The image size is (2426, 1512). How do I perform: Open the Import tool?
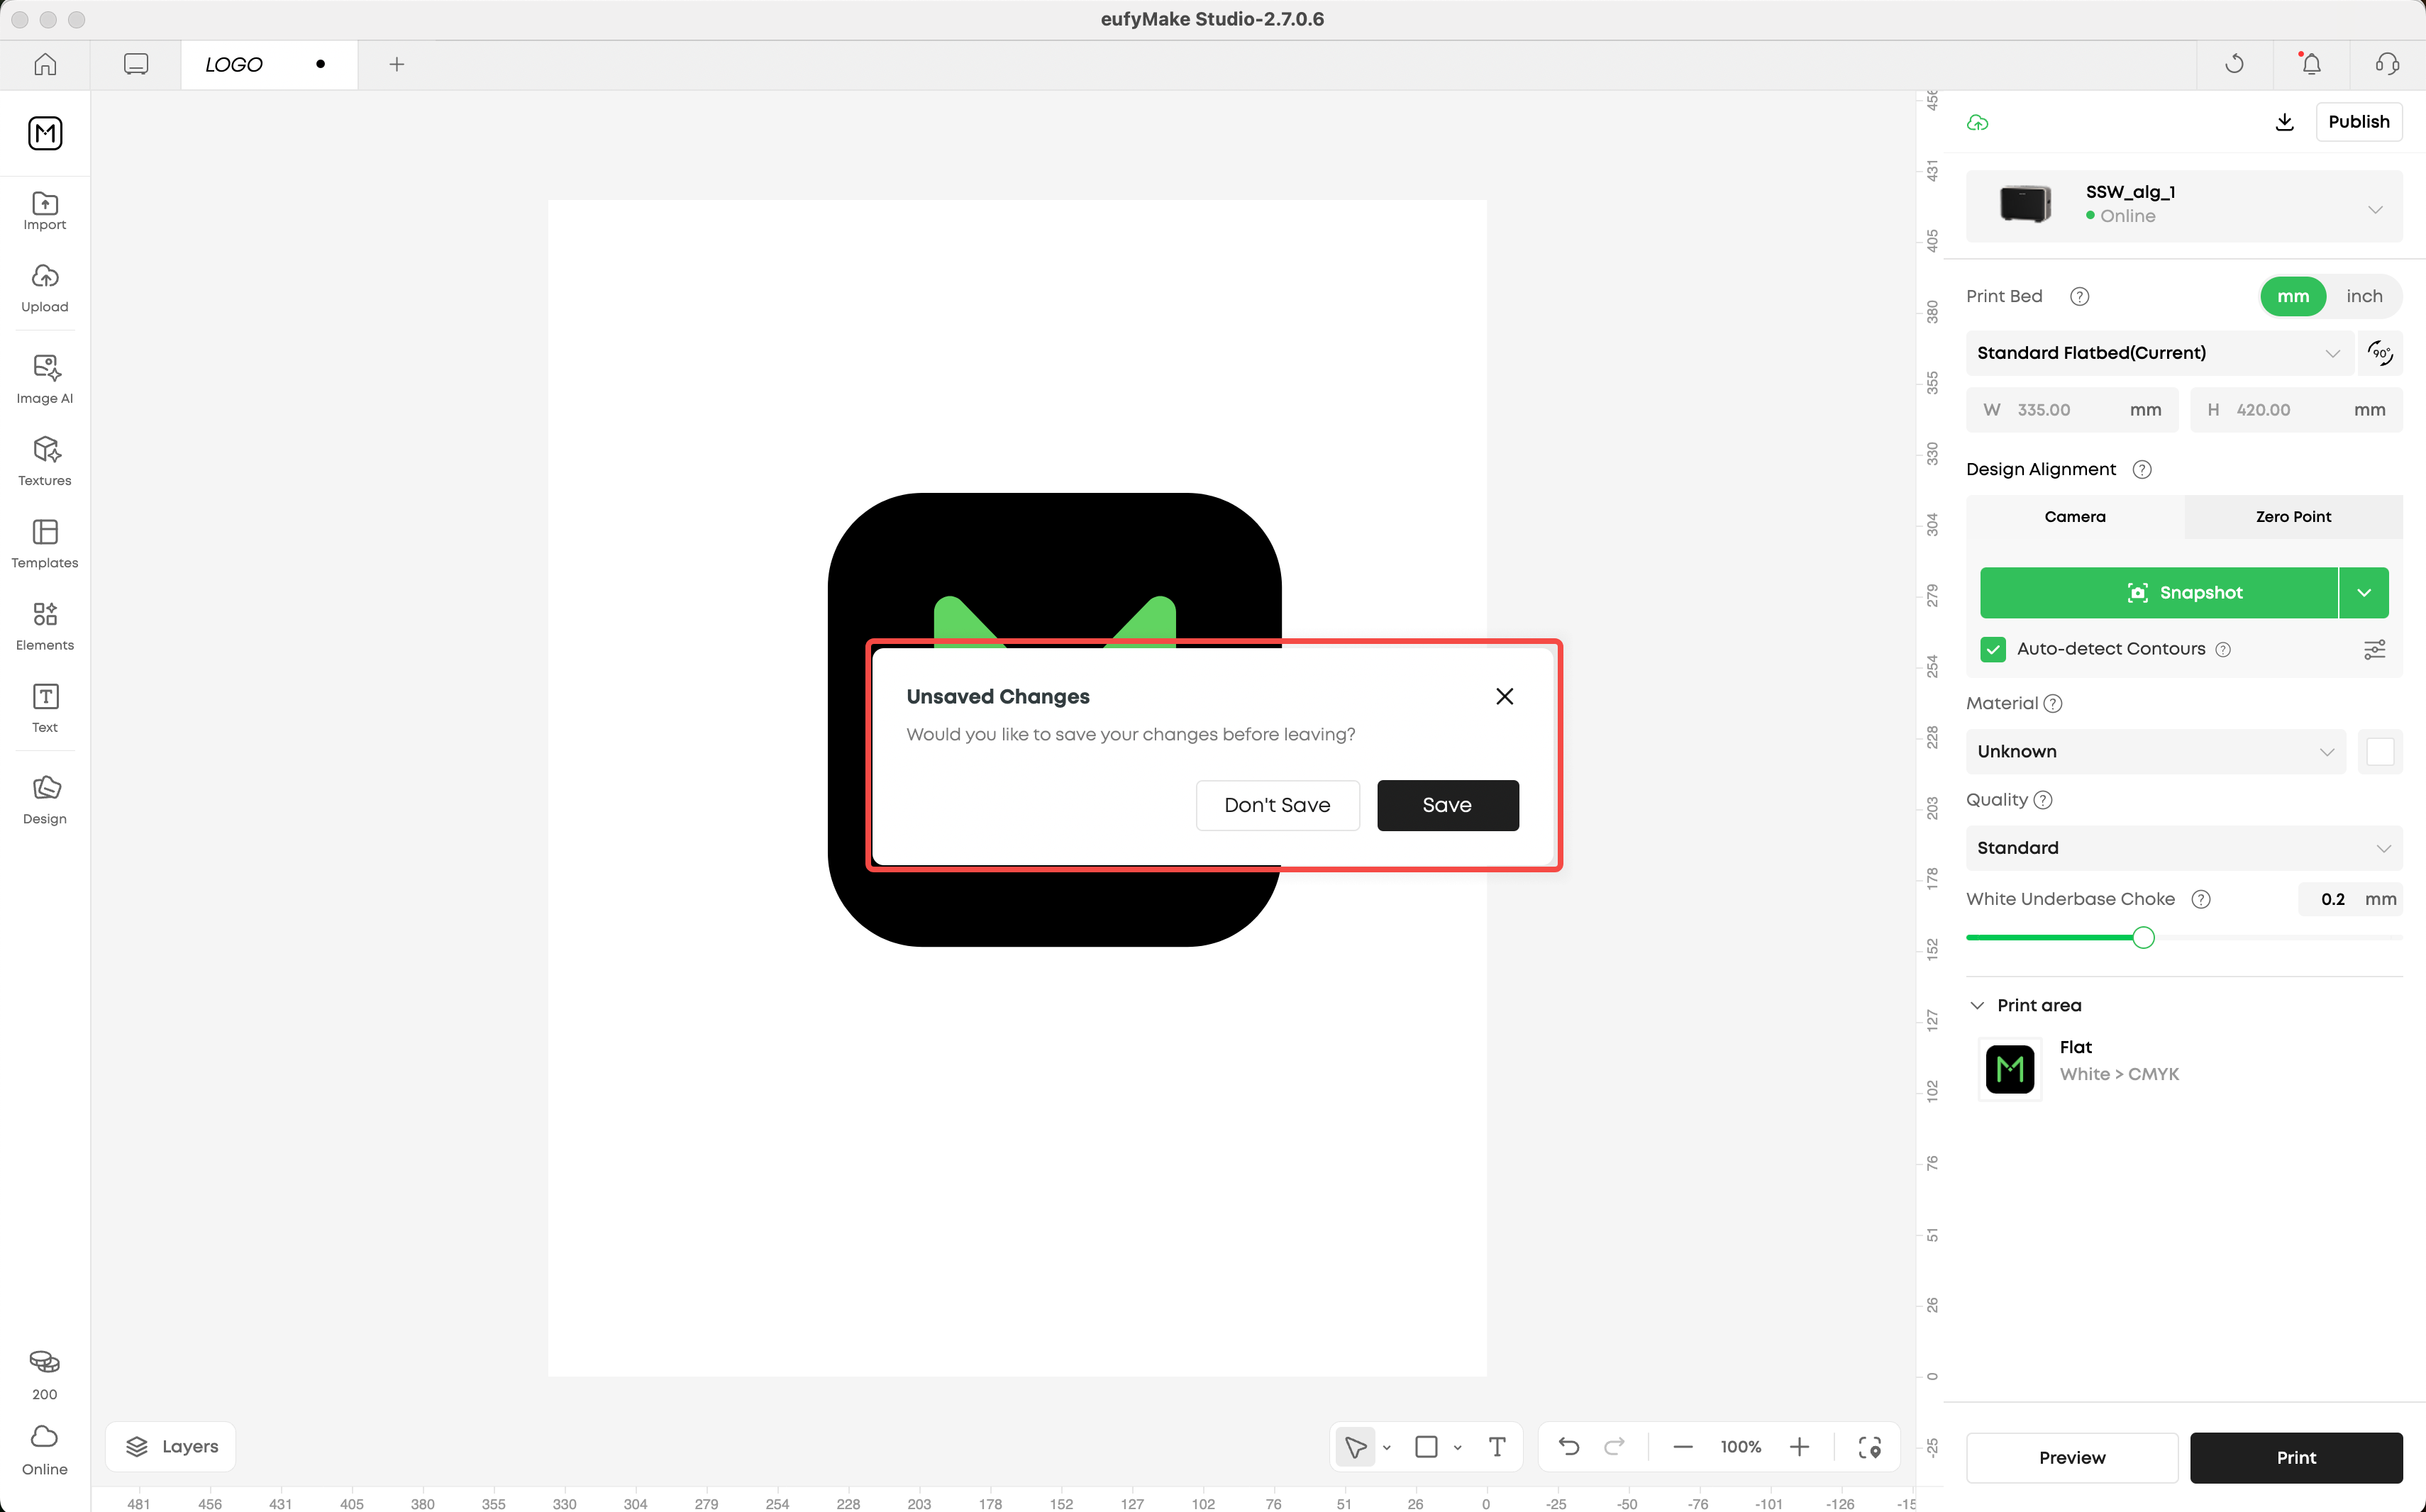pyautogui.click(x=45, y=211)
